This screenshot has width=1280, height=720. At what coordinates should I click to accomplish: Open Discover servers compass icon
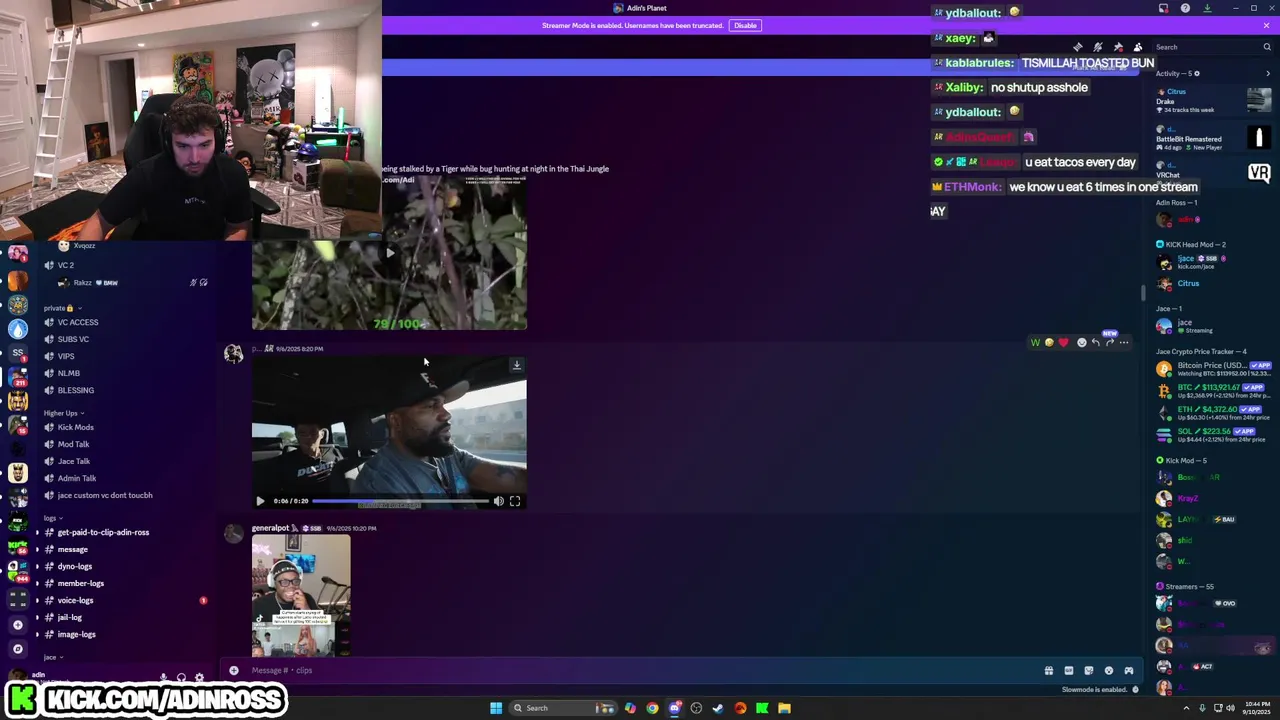[17, 649]
